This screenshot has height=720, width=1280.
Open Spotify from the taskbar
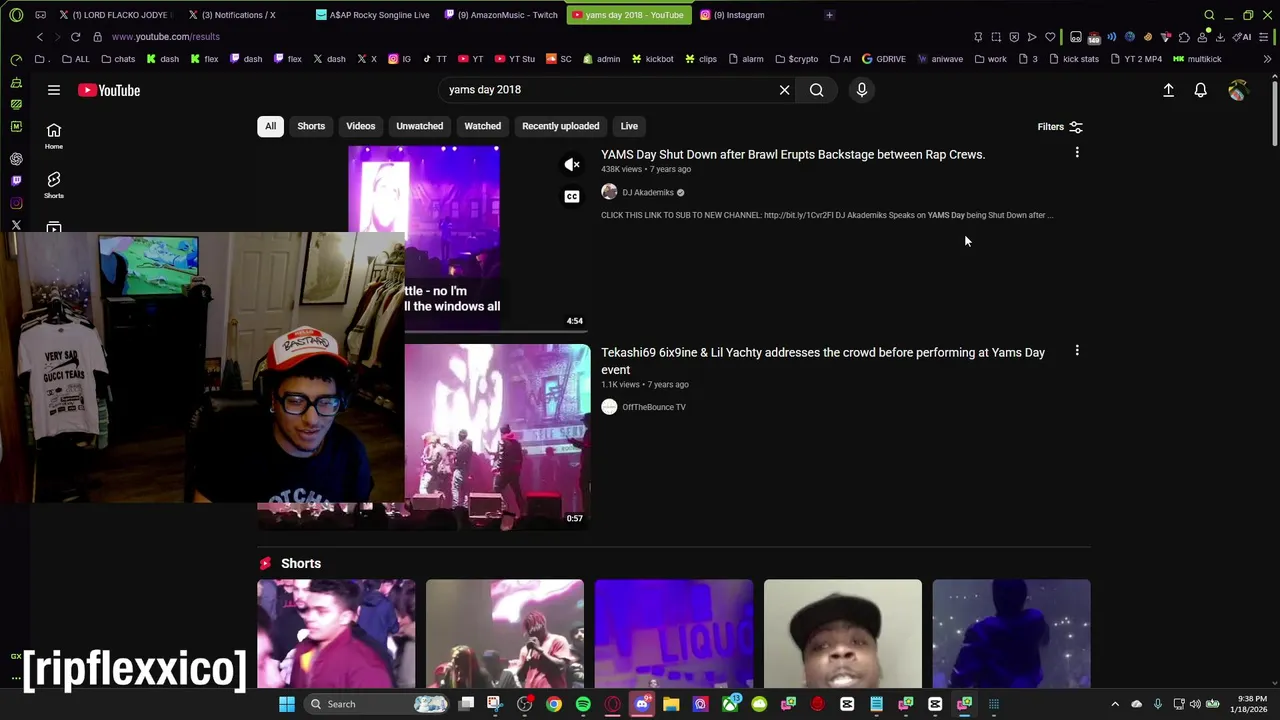583,704
